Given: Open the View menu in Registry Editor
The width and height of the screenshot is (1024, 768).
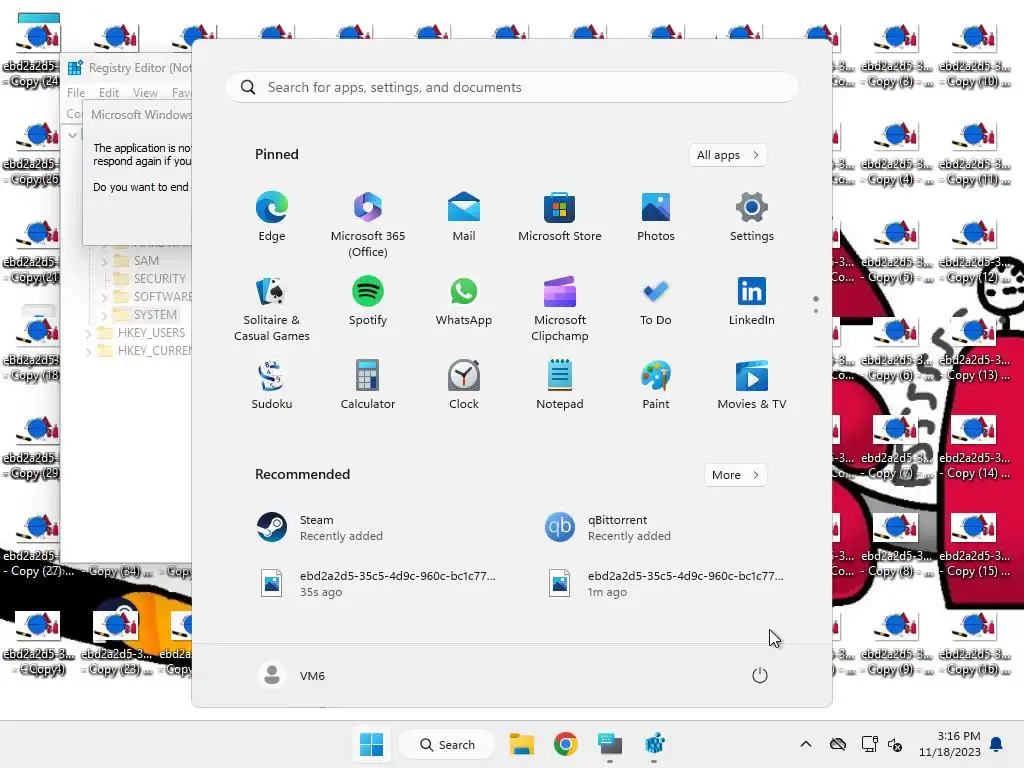Looking at the screenshot, I should click(146, 93).
